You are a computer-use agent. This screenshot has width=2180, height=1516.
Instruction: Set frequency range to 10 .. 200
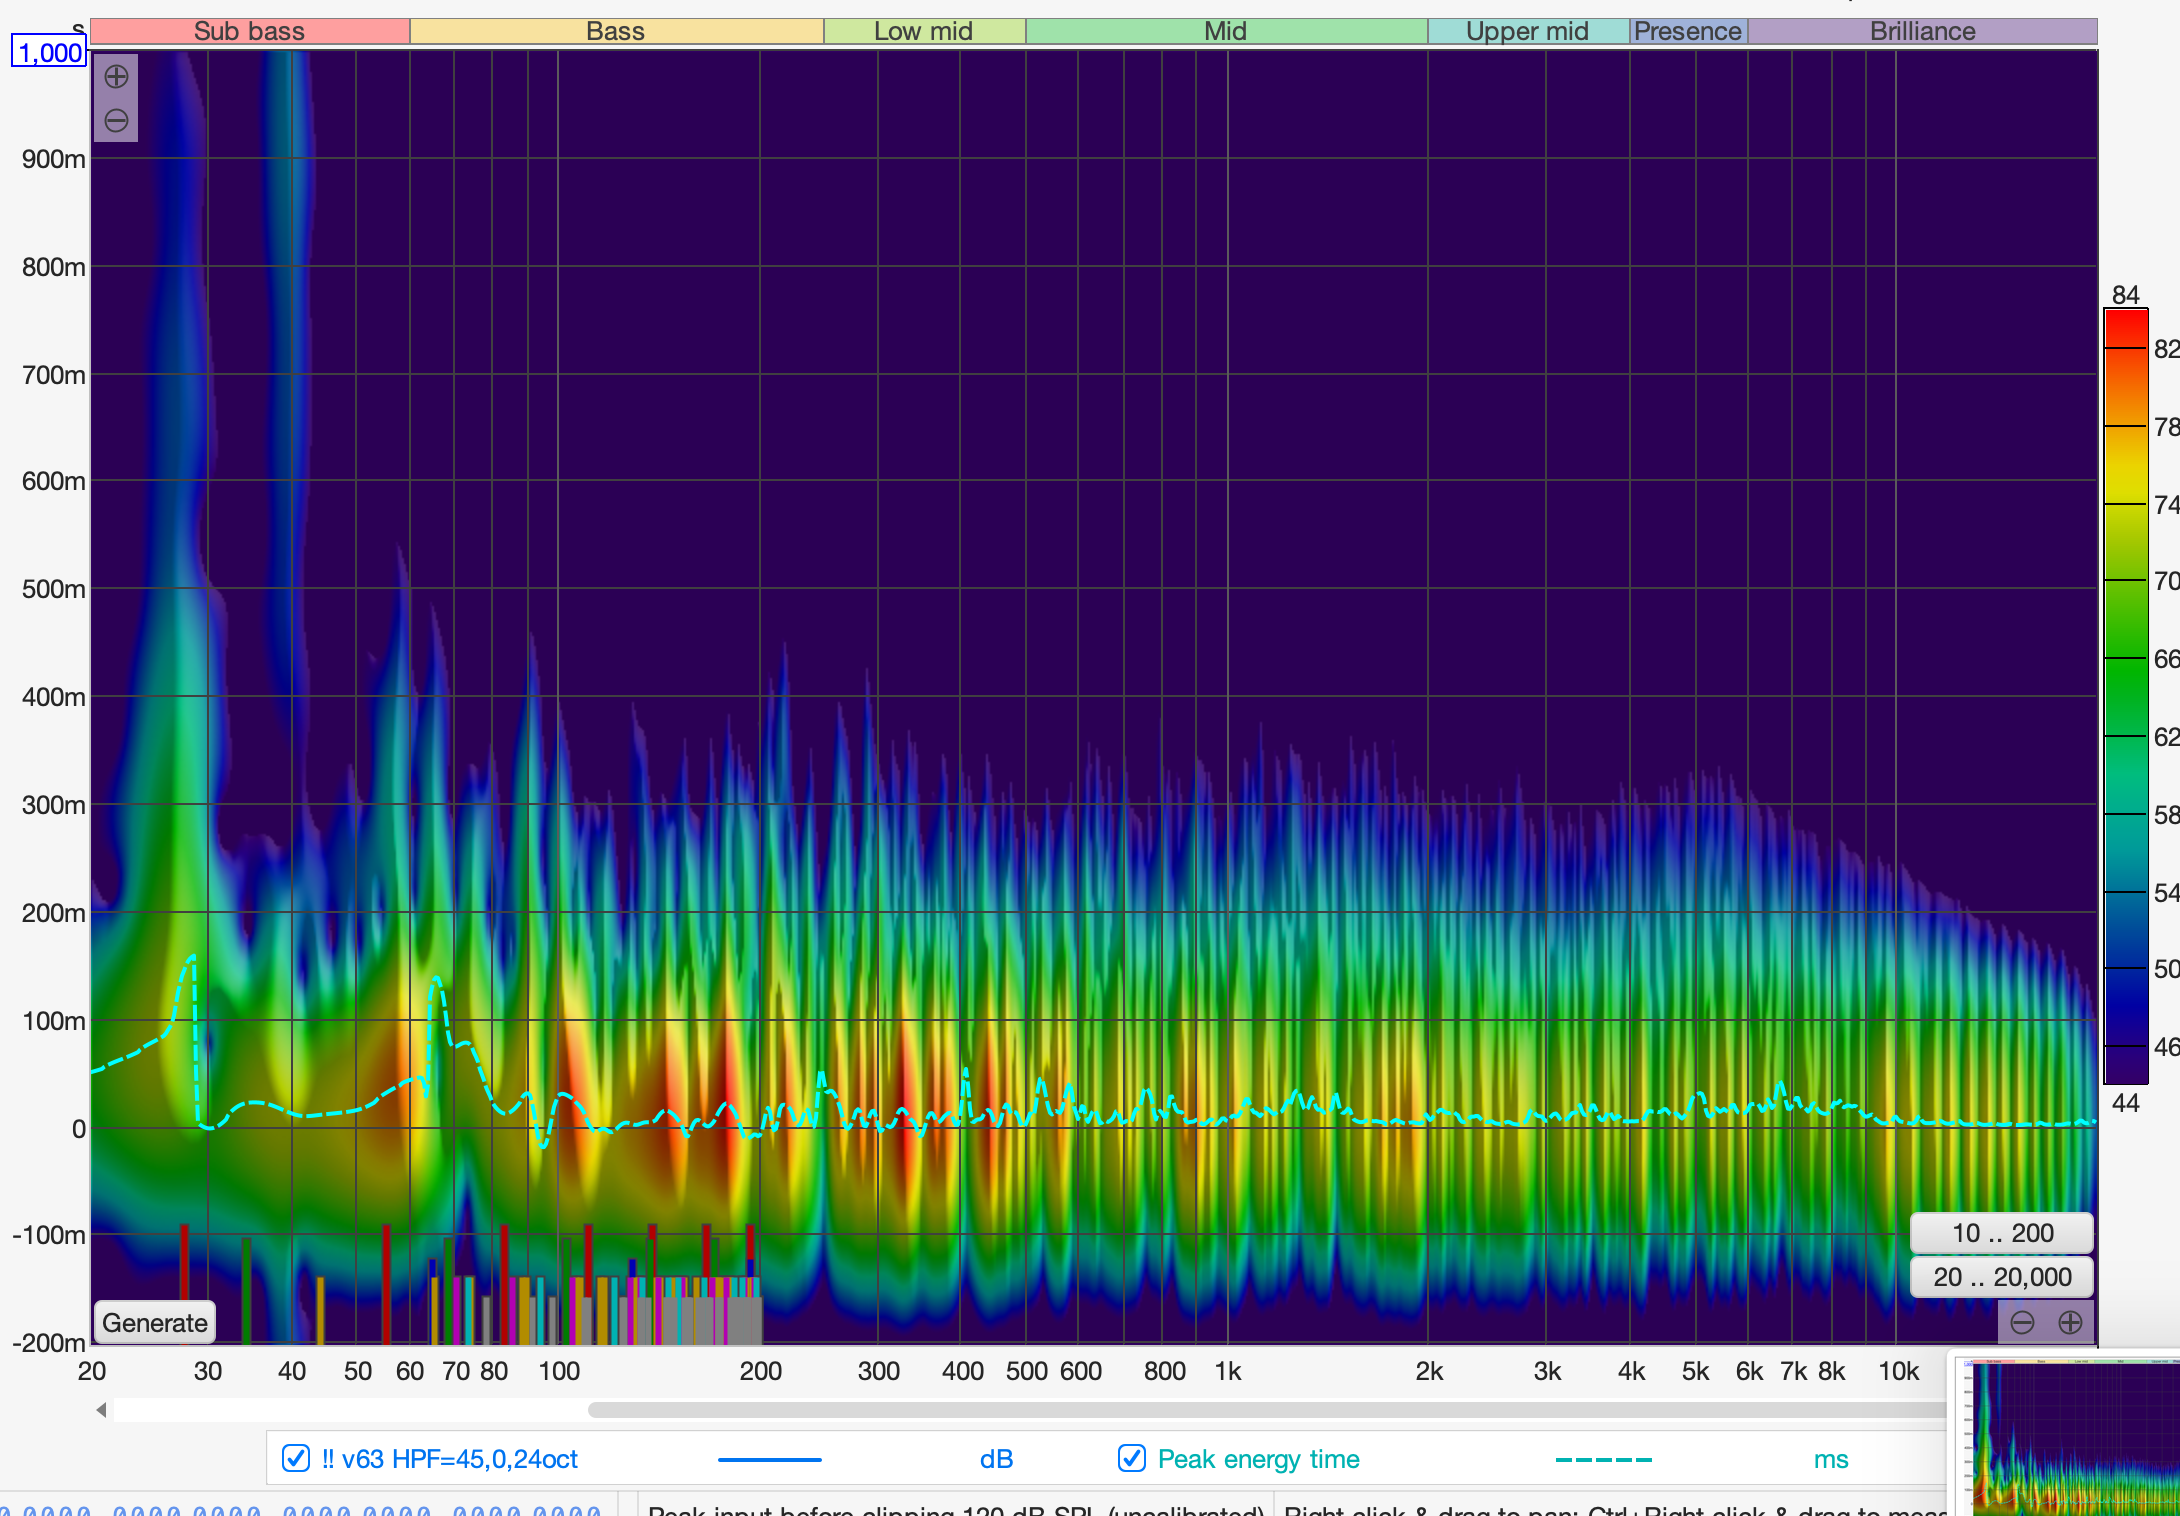(2002, 1233)
